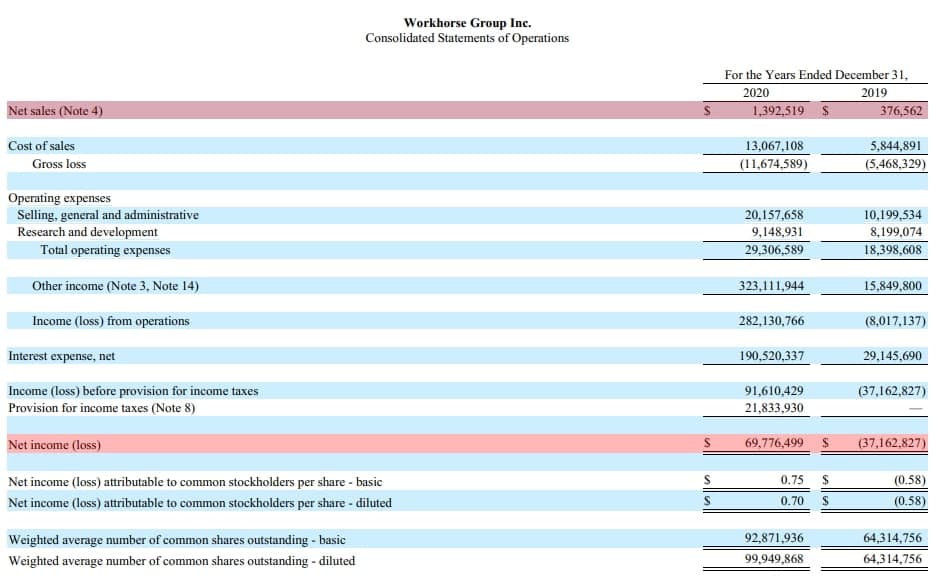Click 'Selling, general and administrative' label

click(108, 215)
